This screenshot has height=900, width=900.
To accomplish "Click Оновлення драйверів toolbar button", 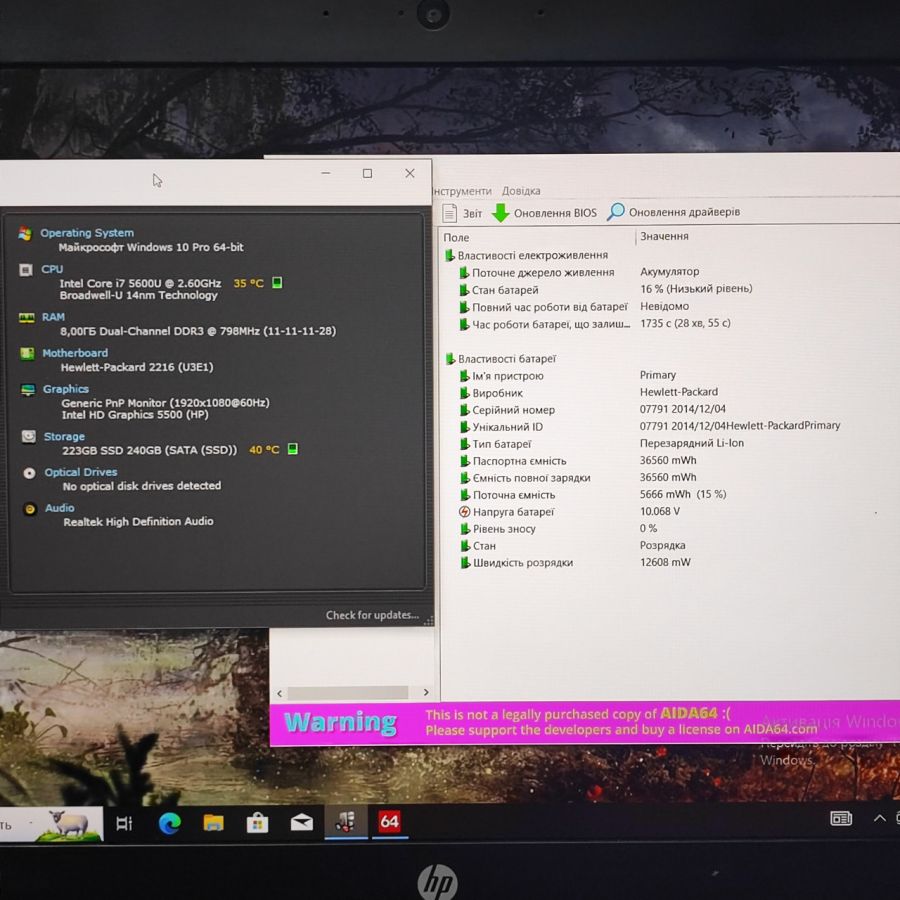I will (674, 212).
